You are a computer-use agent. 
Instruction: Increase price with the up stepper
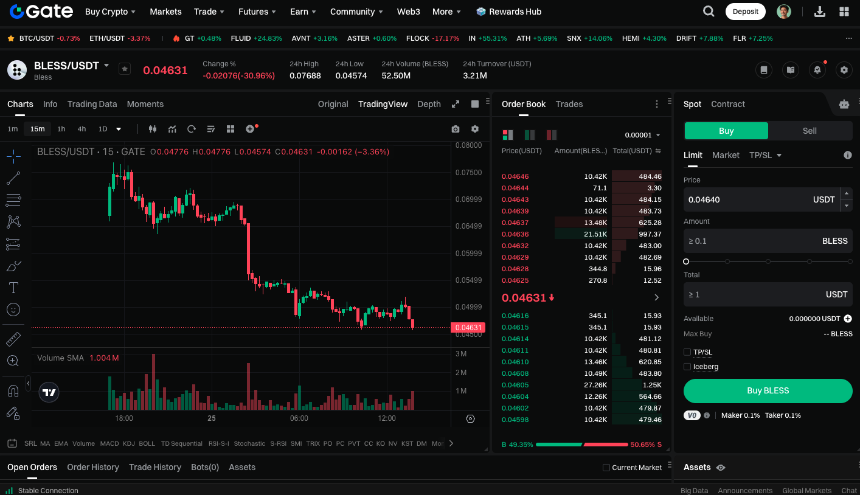tap(846, 194)
